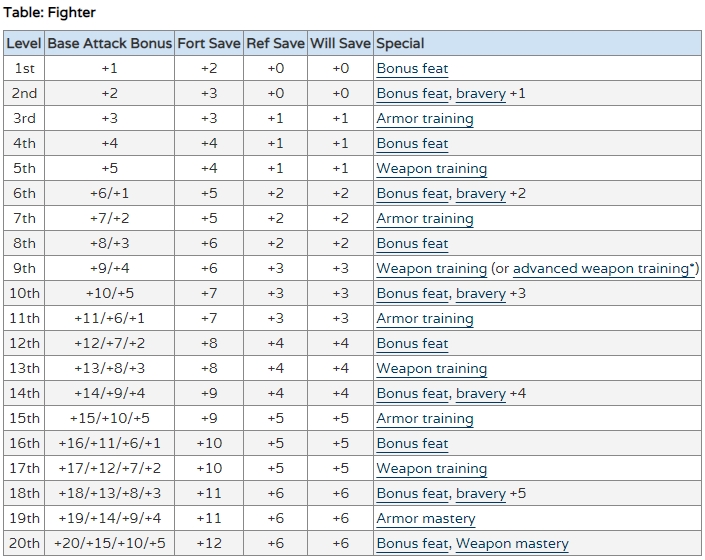Open bravery link in 2nd level row
The height and width of the screenshot is (560, 705).
tap(480, 94)
